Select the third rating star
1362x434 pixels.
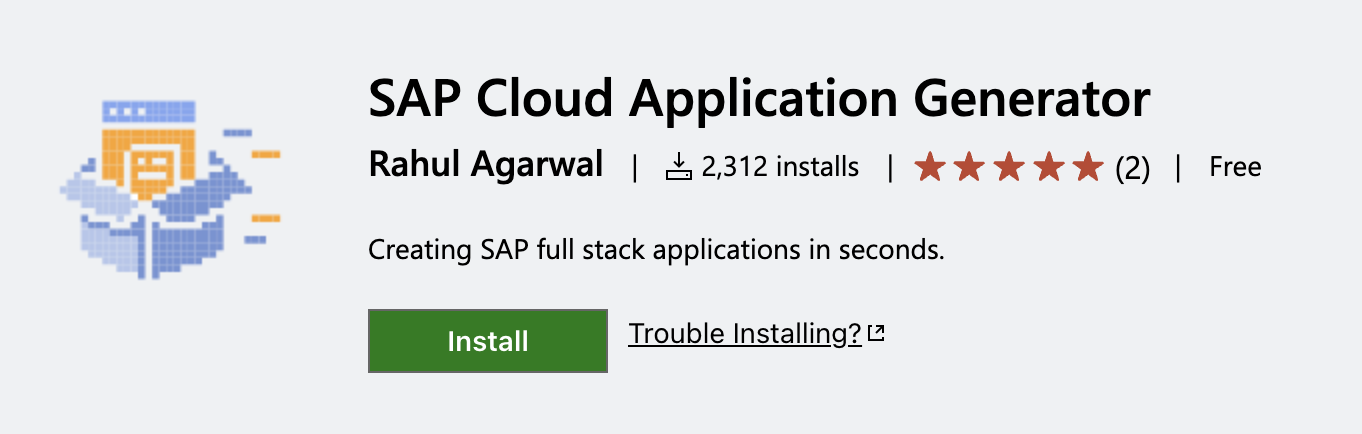tap(1008, 167)
